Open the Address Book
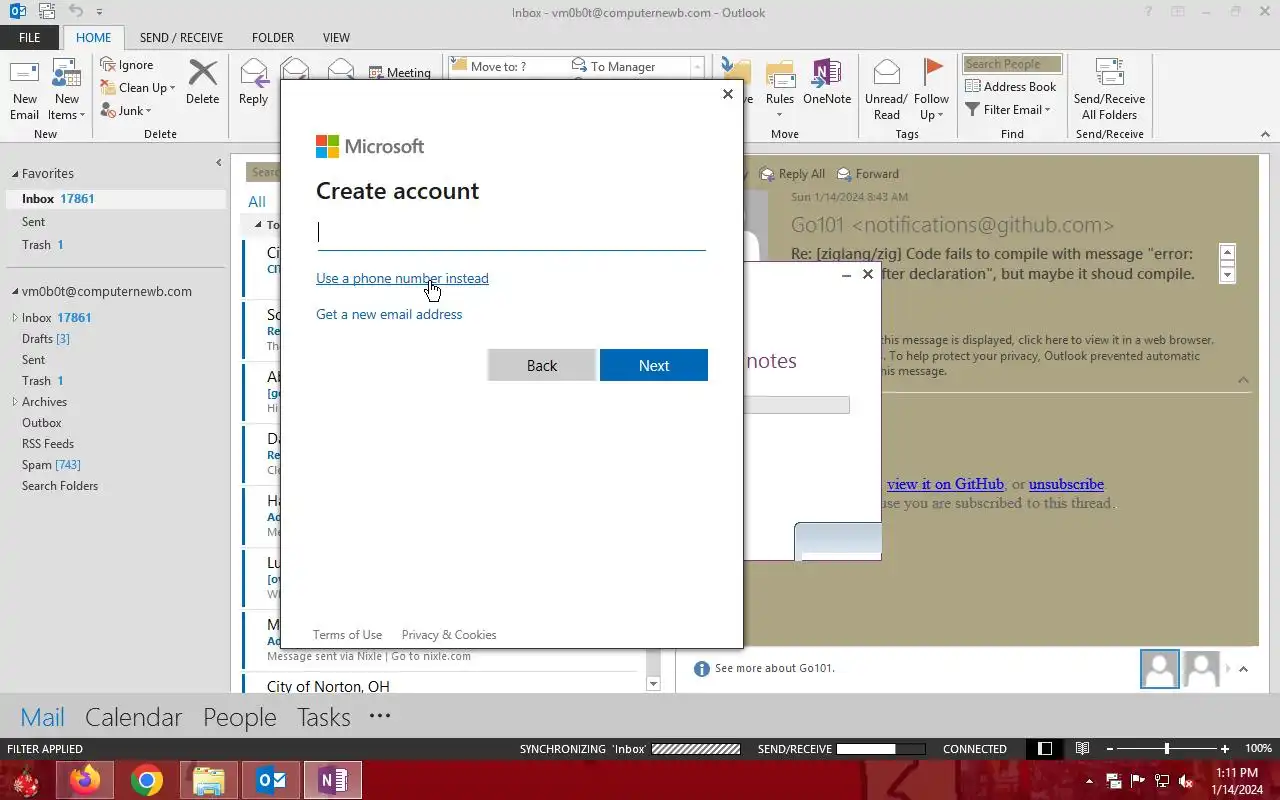This screenshot has height=800, width=1280. click(1011, 87)
